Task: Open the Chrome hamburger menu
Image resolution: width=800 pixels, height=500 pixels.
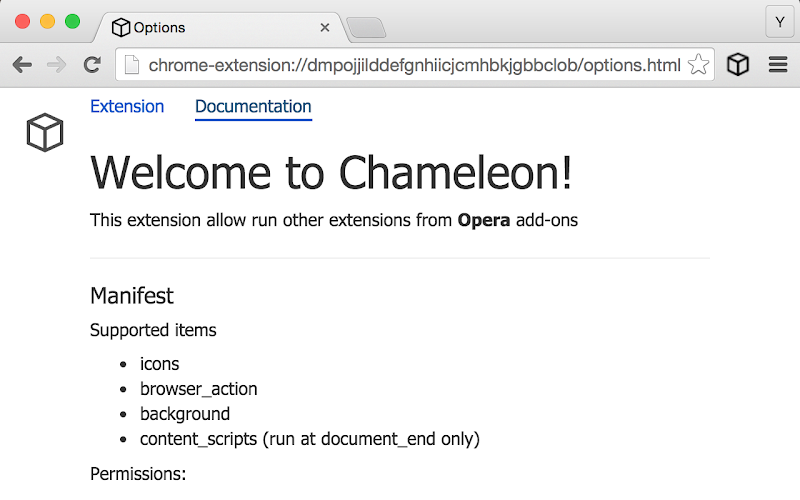Action: (778, 64)
